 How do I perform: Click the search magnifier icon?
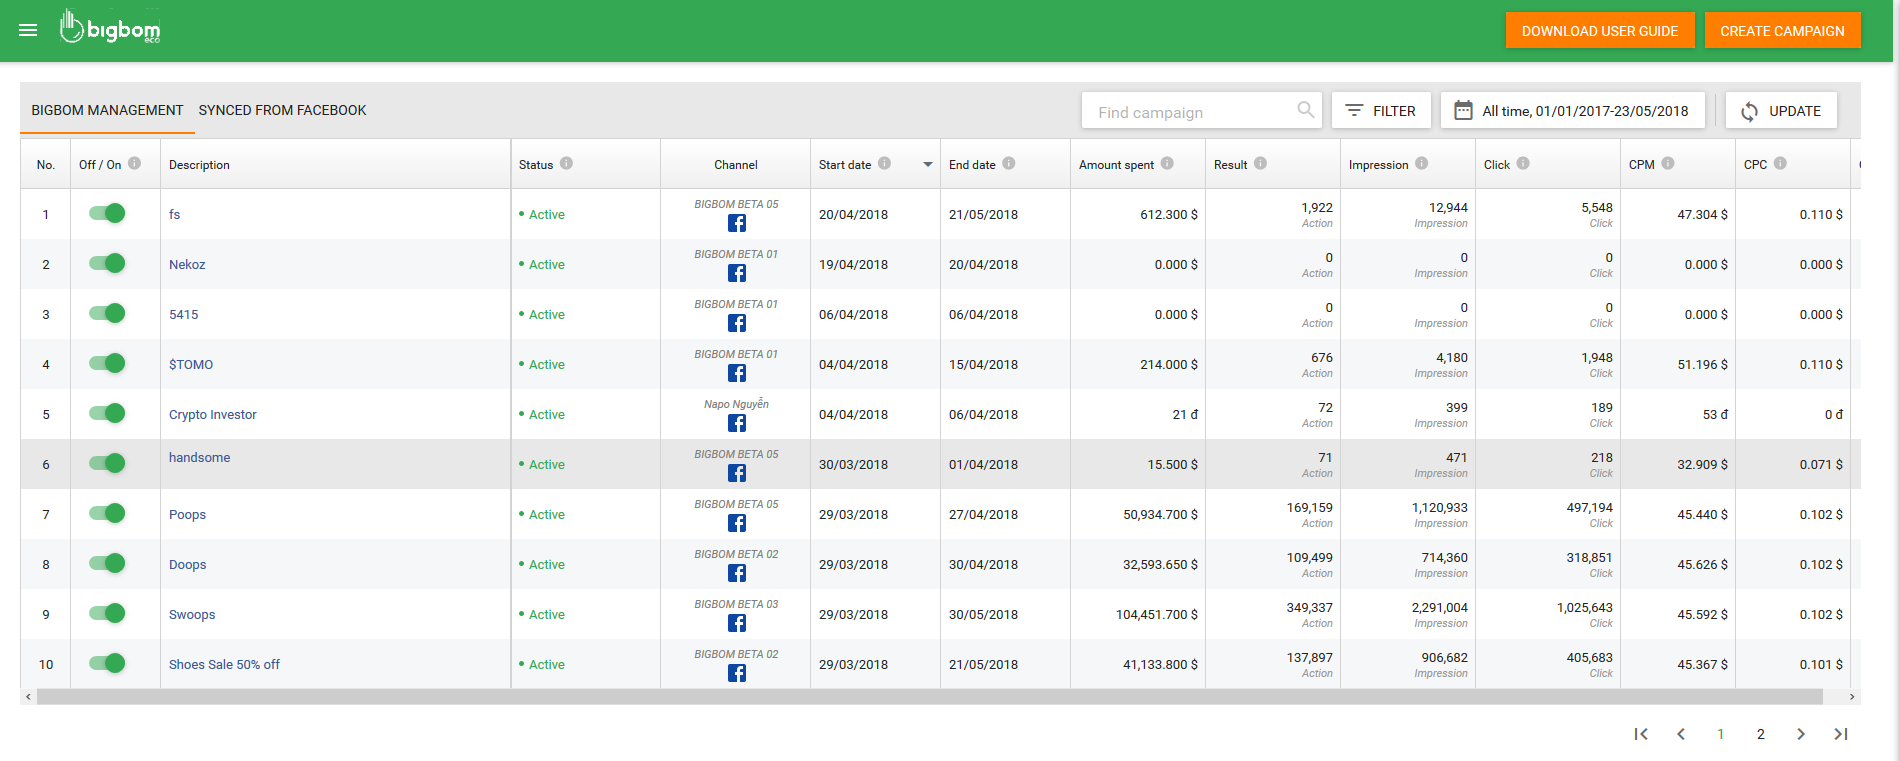point(1305,110)
